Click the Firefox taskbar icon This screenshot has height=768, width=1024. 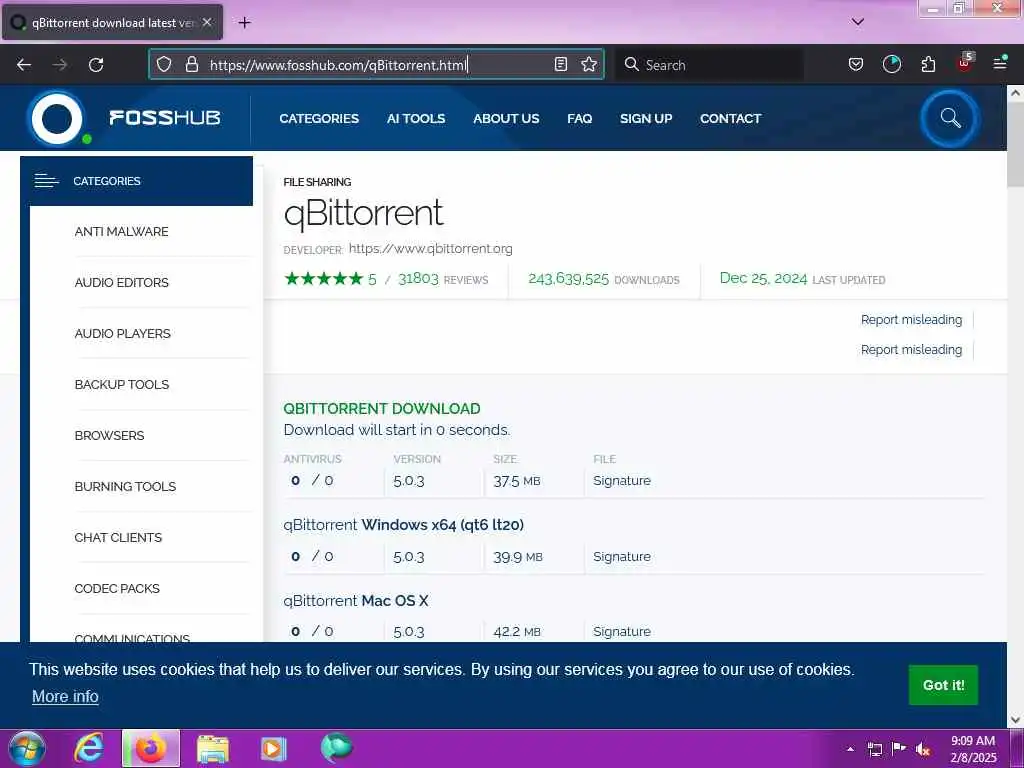(x=151, y=748)
